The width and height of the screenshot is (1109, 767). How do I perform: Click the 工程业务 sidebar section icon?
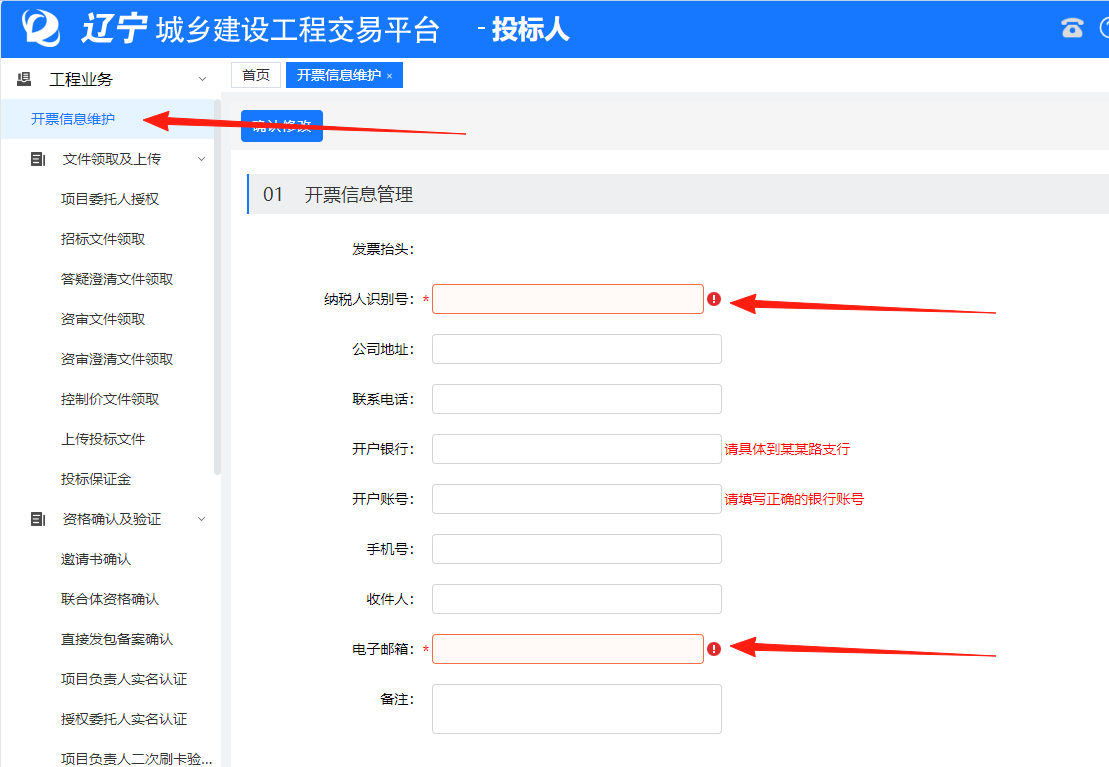tap(24, 79)
